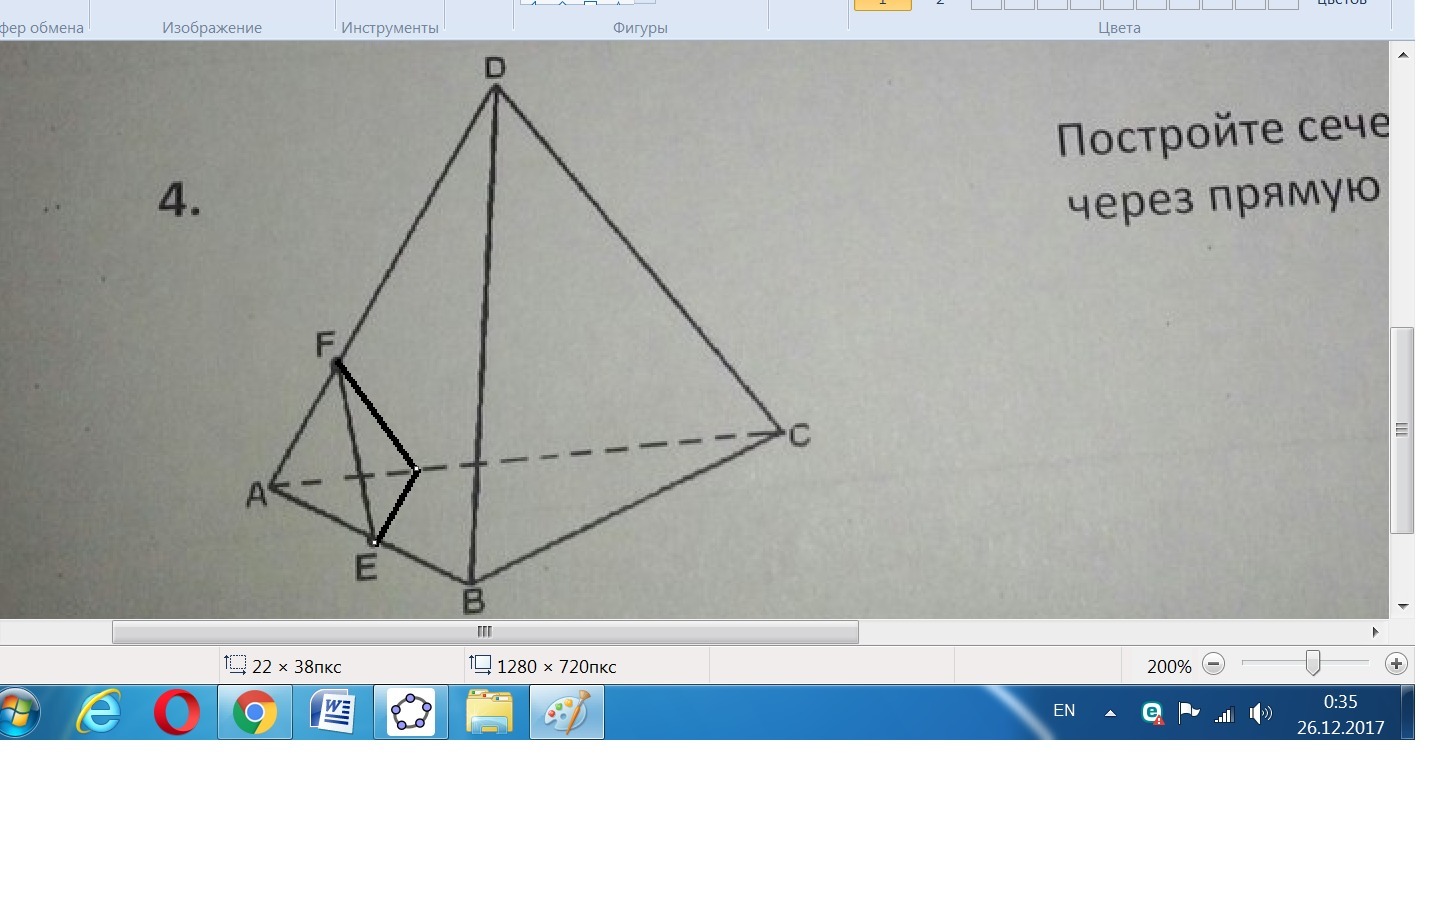Click the Zoom in plus button
Viewport: 1440px width, 900px height.
pos(1396,664)
